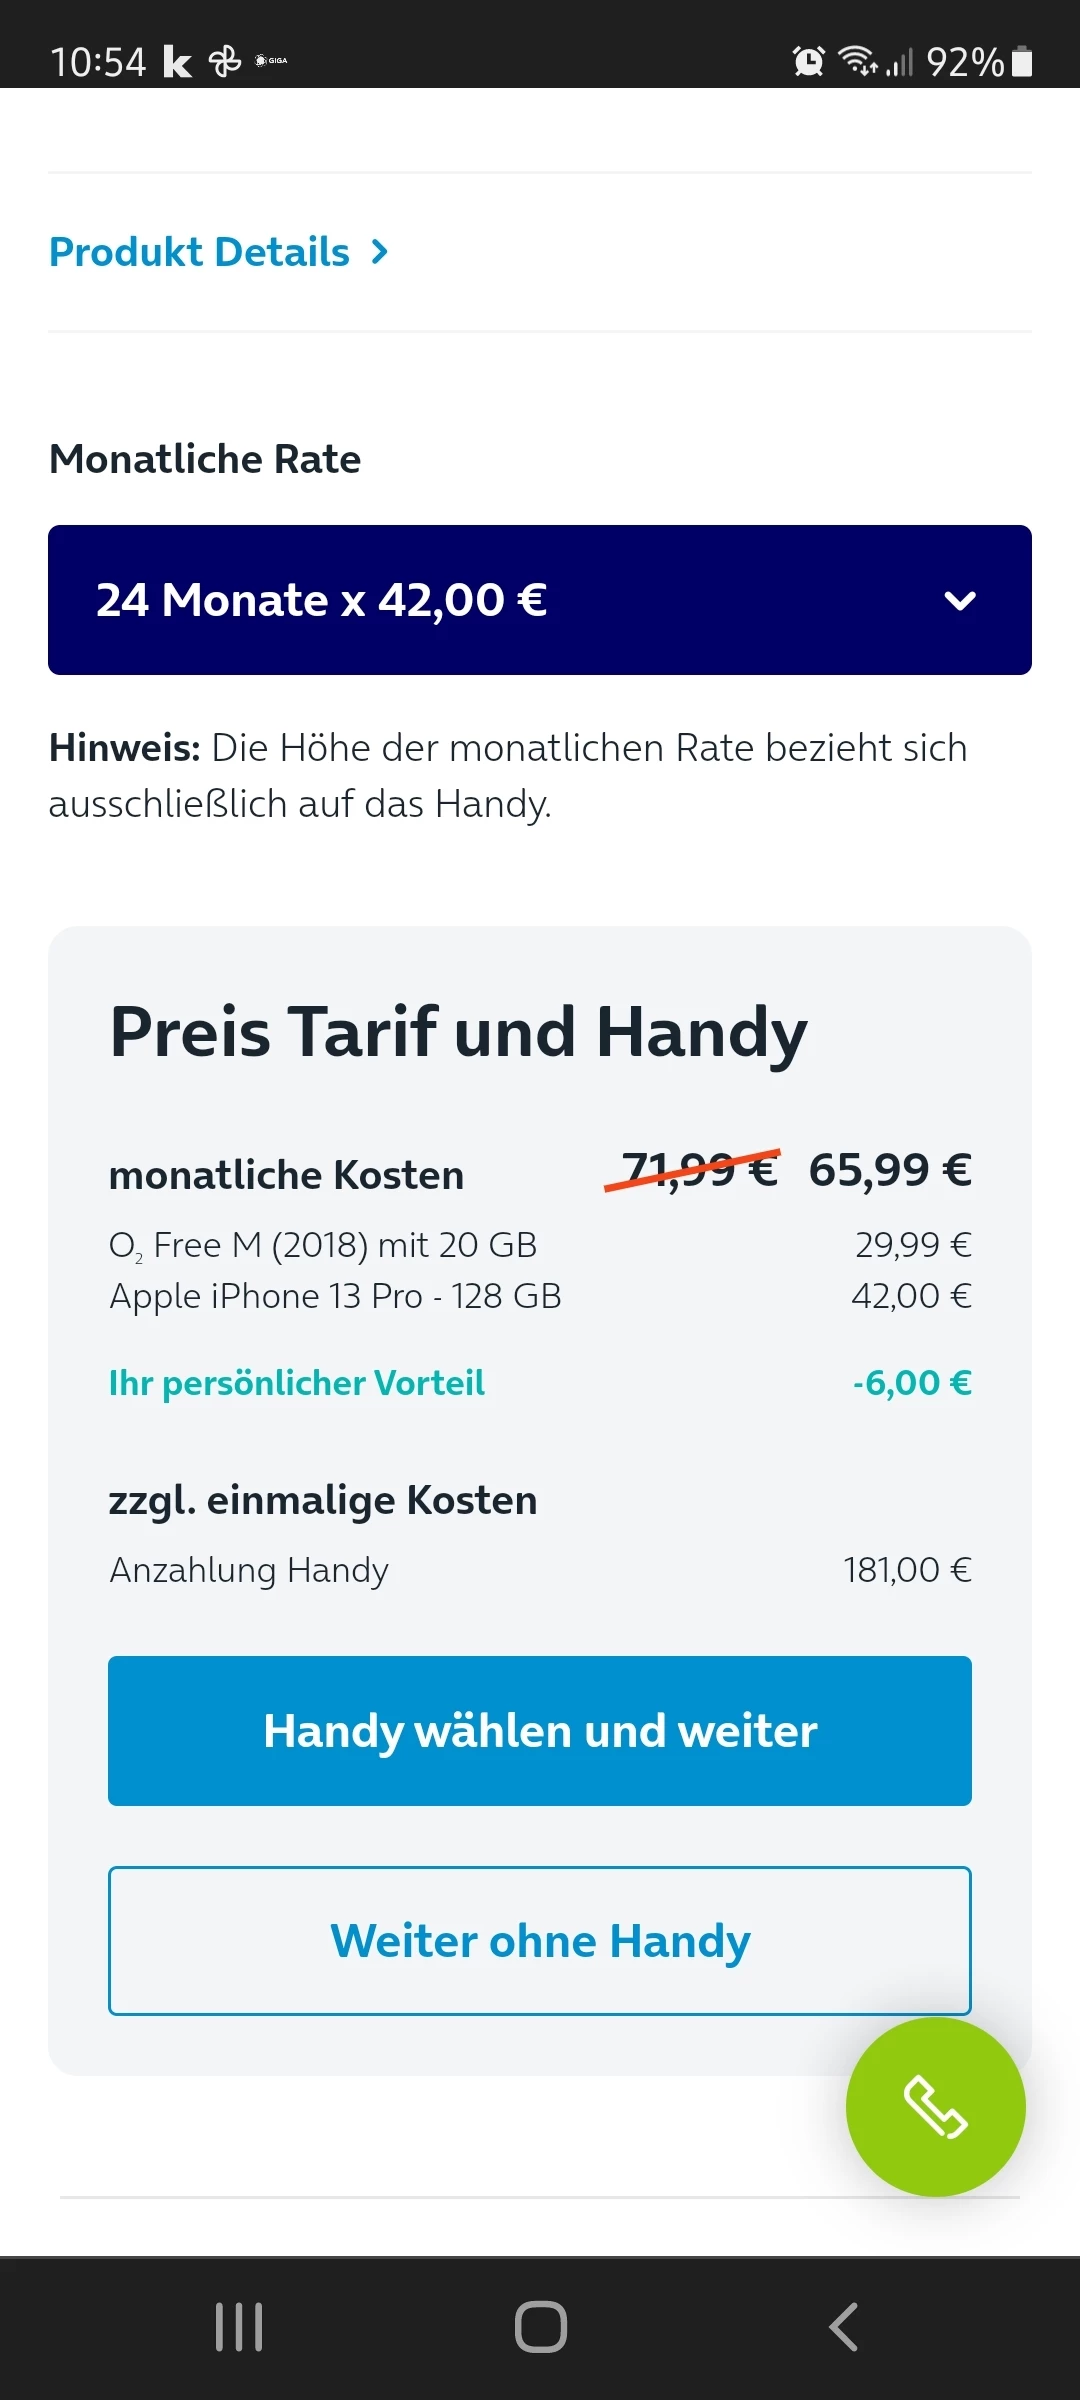This screenshot has height=2400, width=1080.
Task: Tap the pinwheel notification icon
Action: tap(225, 62)
